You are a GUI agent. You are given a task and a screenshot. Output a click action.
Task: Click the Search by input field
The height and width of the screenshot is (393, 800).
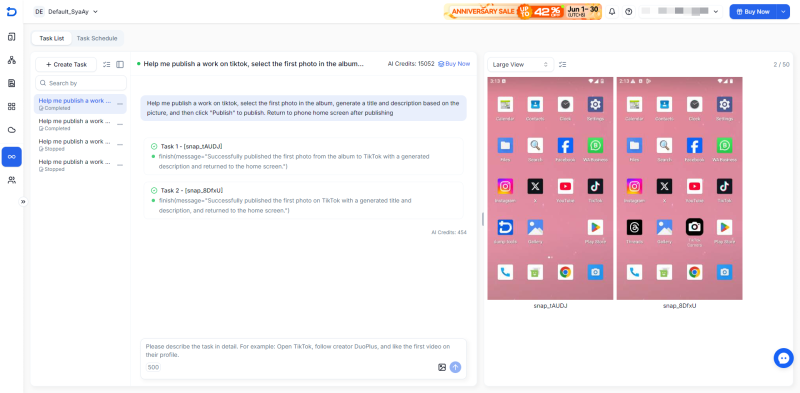(x=81, y=83)
